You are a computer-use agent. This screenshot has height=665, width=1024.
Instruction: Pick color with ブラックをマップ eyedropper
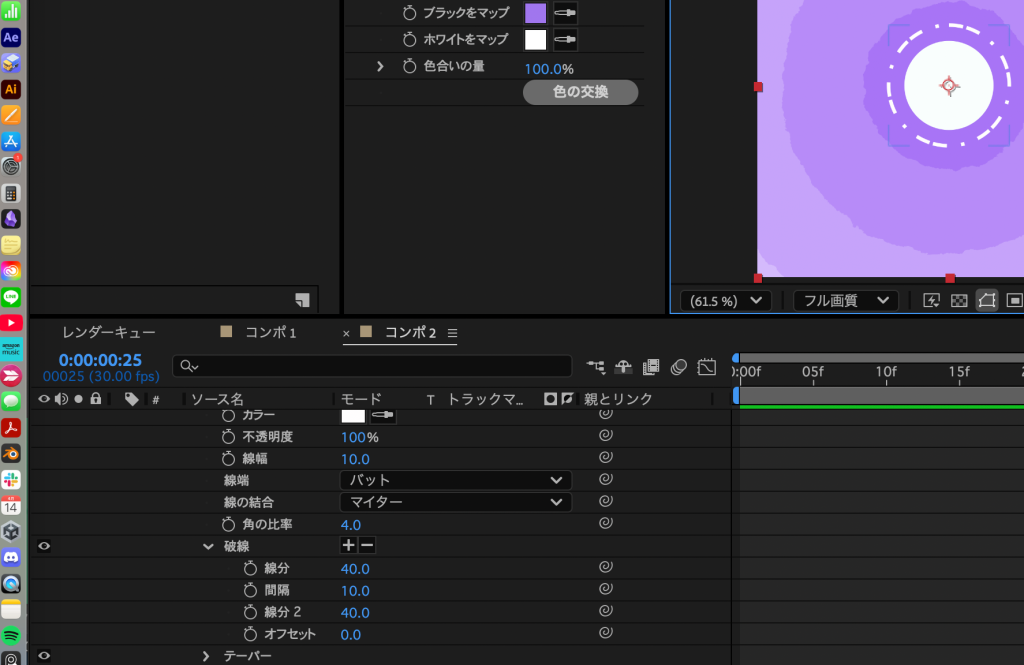566,13
